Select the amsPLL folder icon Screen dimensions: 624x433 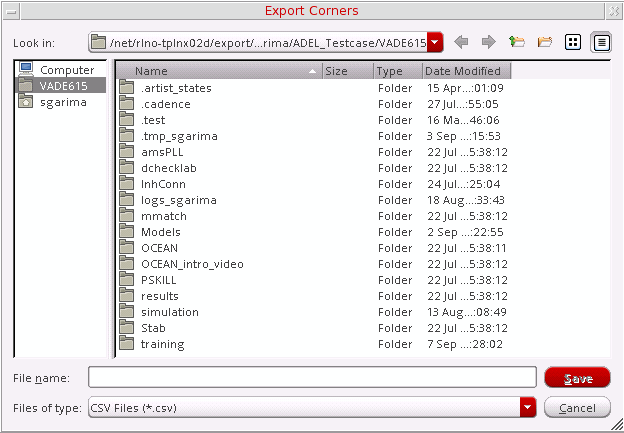tap(127, 152)
